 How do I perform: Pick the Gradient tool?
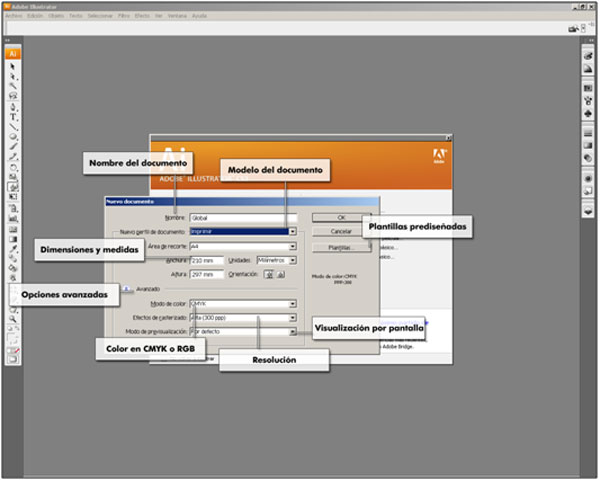pyautogui.click(x=13, y=239)
